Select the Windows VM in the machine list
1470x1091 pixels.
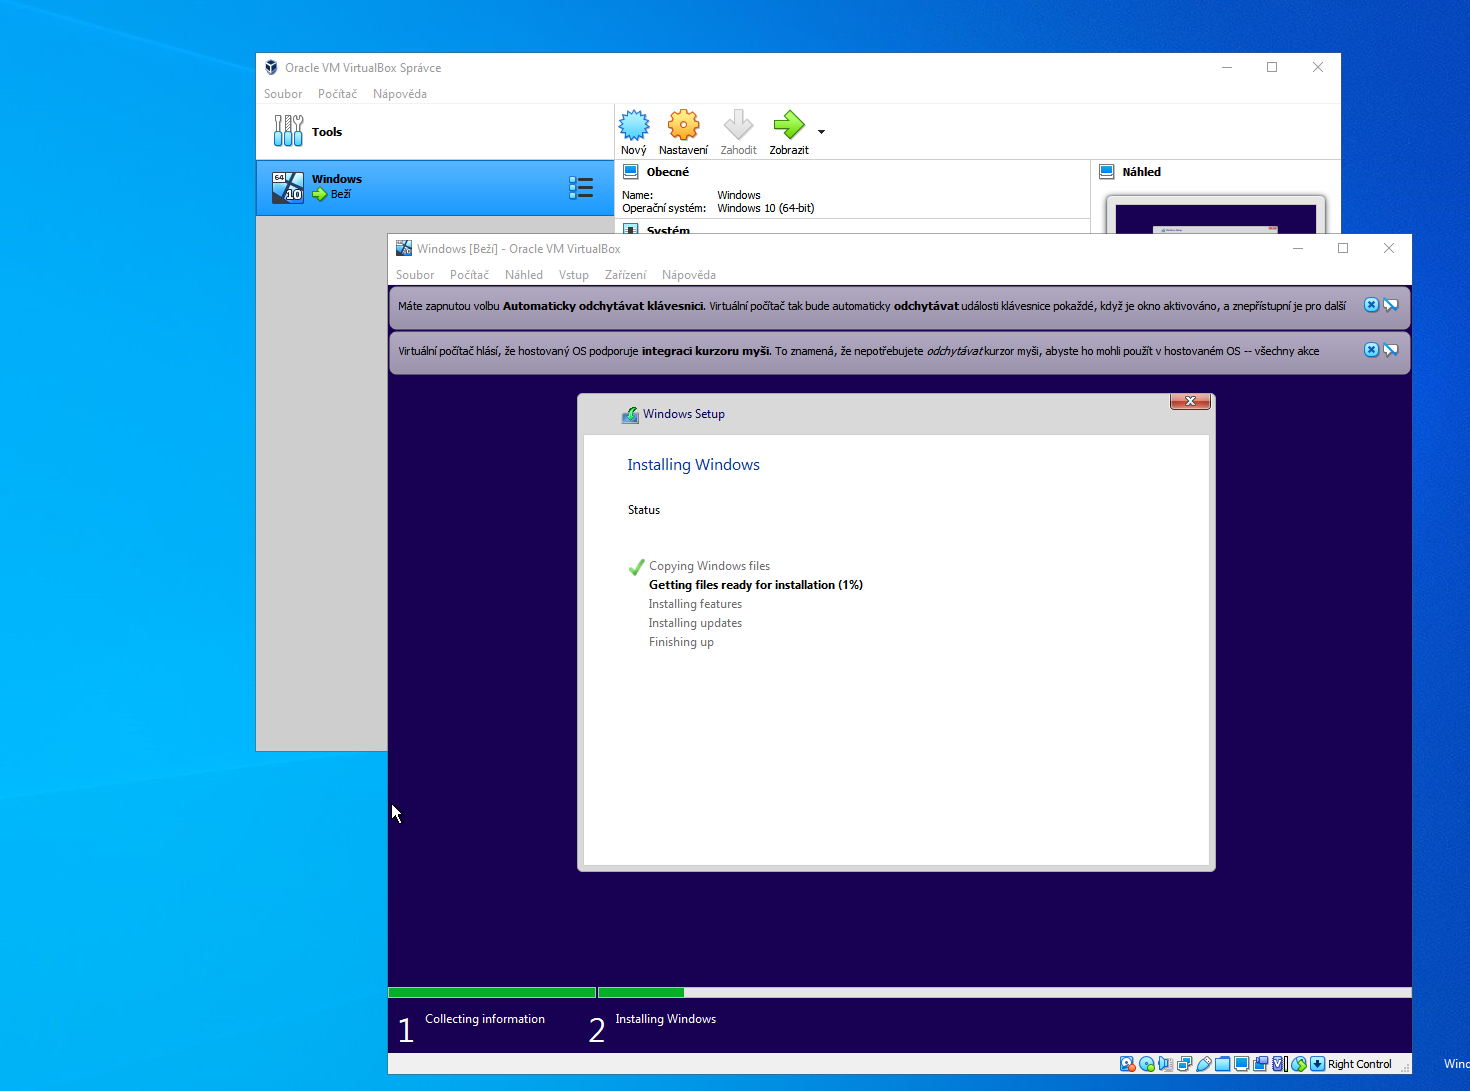pos(435,187)
